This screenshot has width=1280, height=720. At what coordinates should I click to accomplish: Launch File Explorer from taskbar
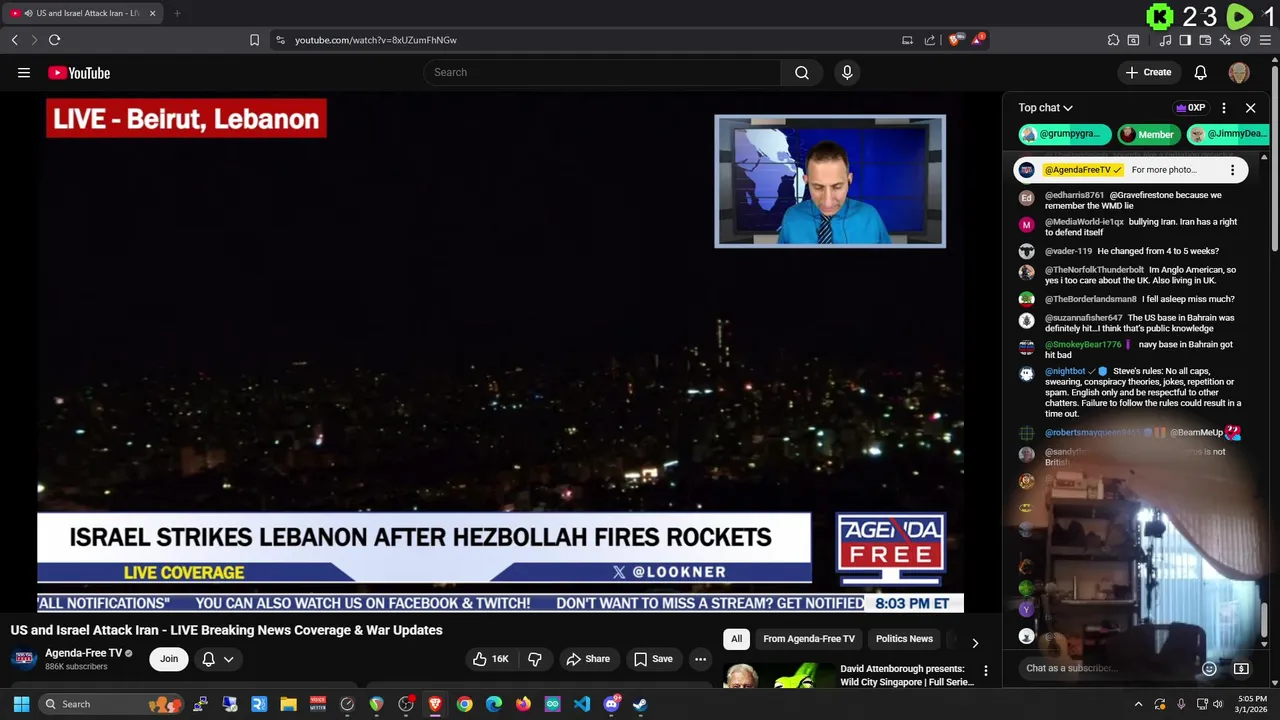pyautogui.click(x=288, y=704)
